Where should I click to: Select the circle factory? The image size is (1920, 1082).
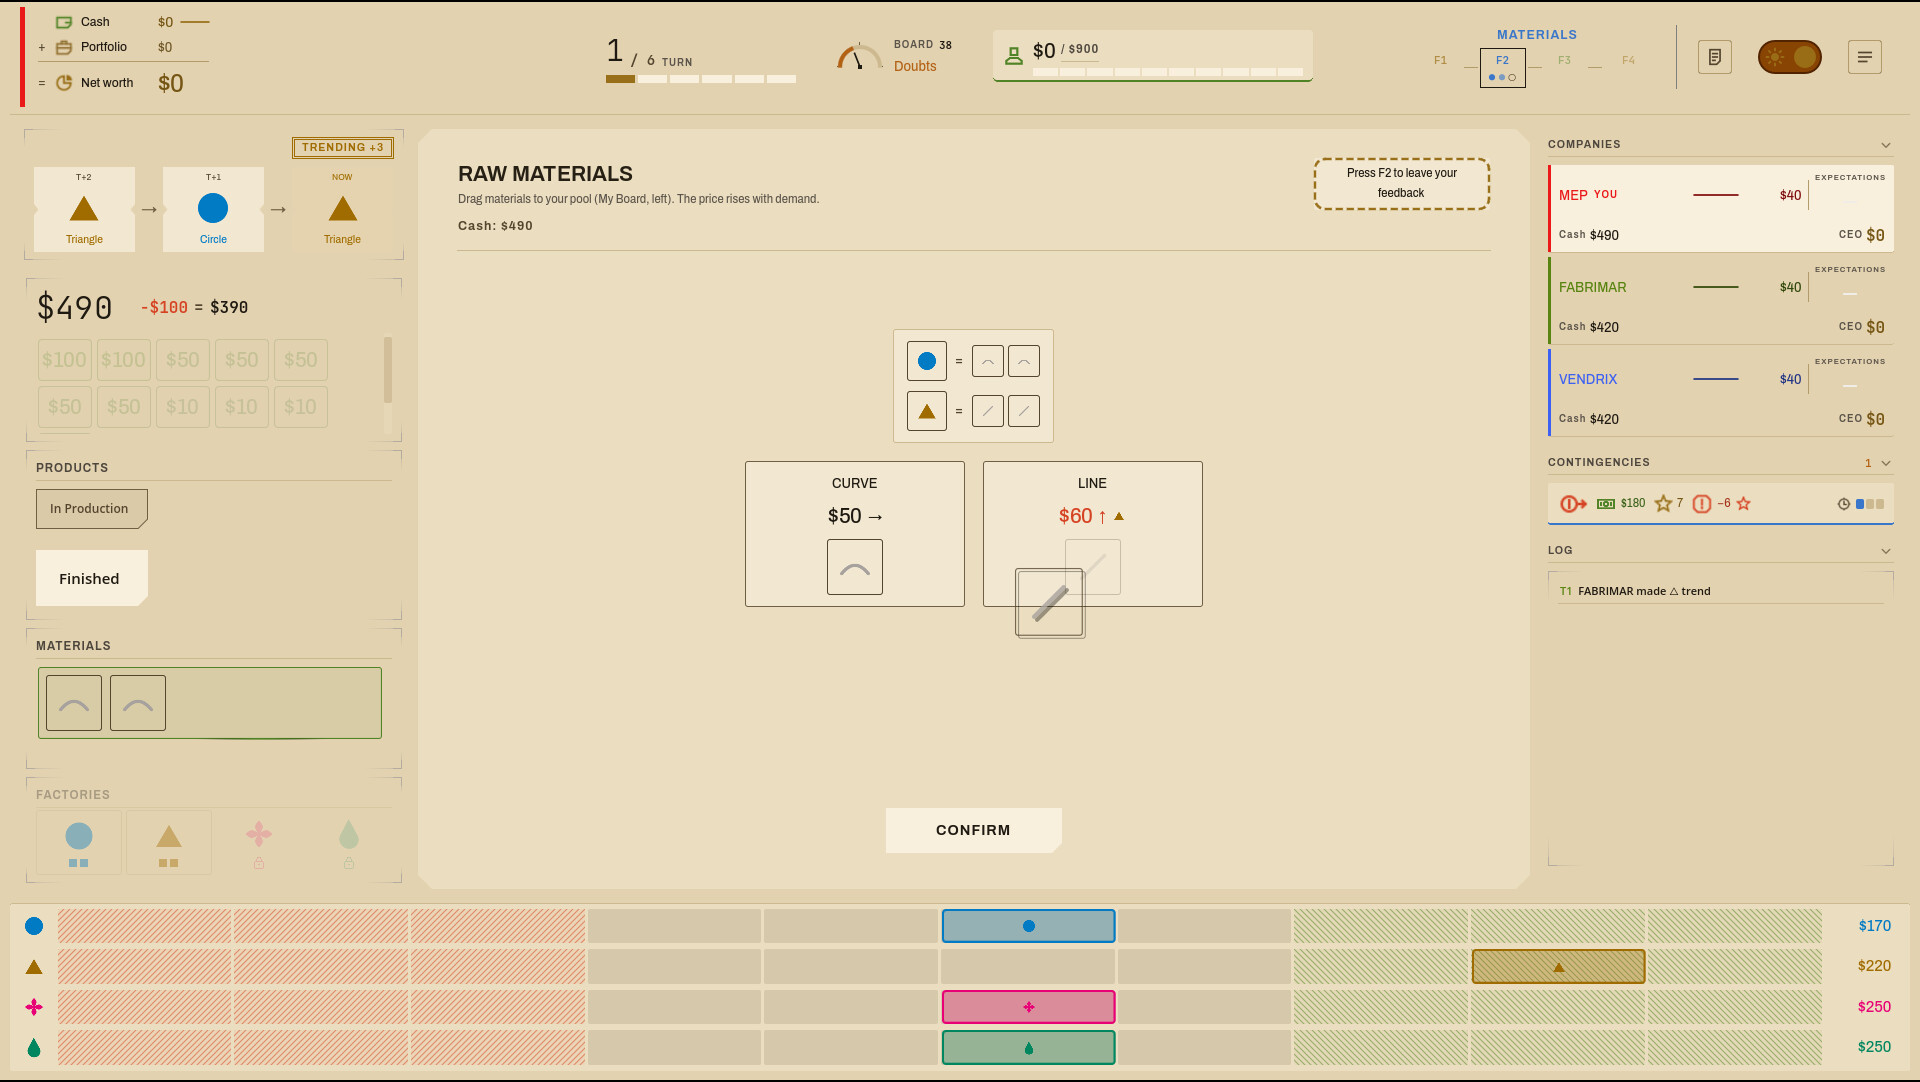79,843
